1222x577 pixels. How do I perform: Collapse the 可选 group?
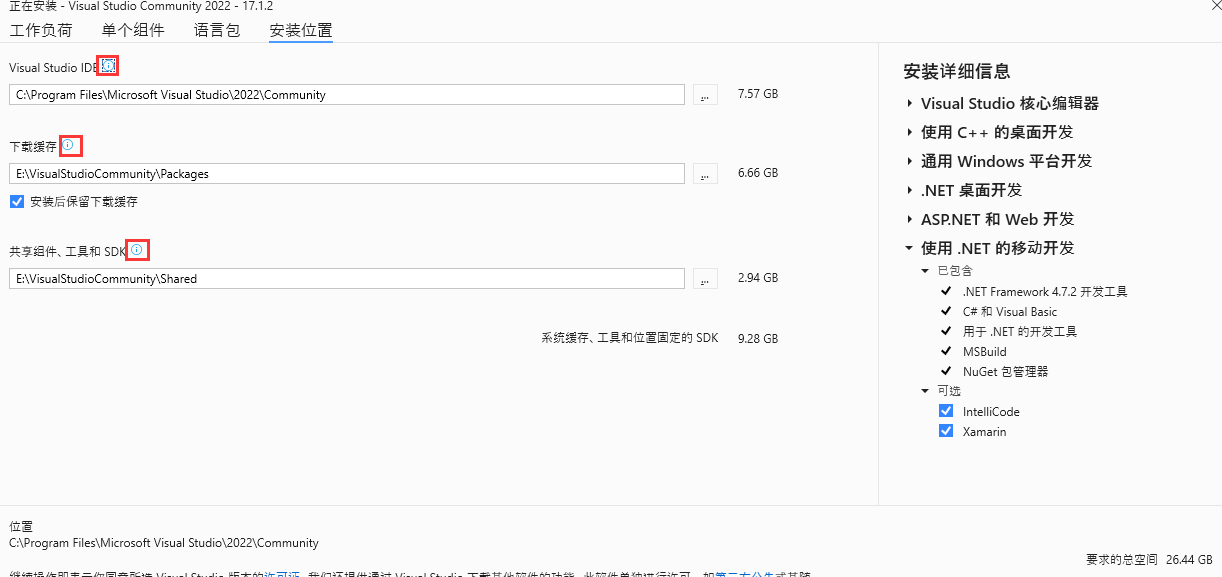point(925,391)
